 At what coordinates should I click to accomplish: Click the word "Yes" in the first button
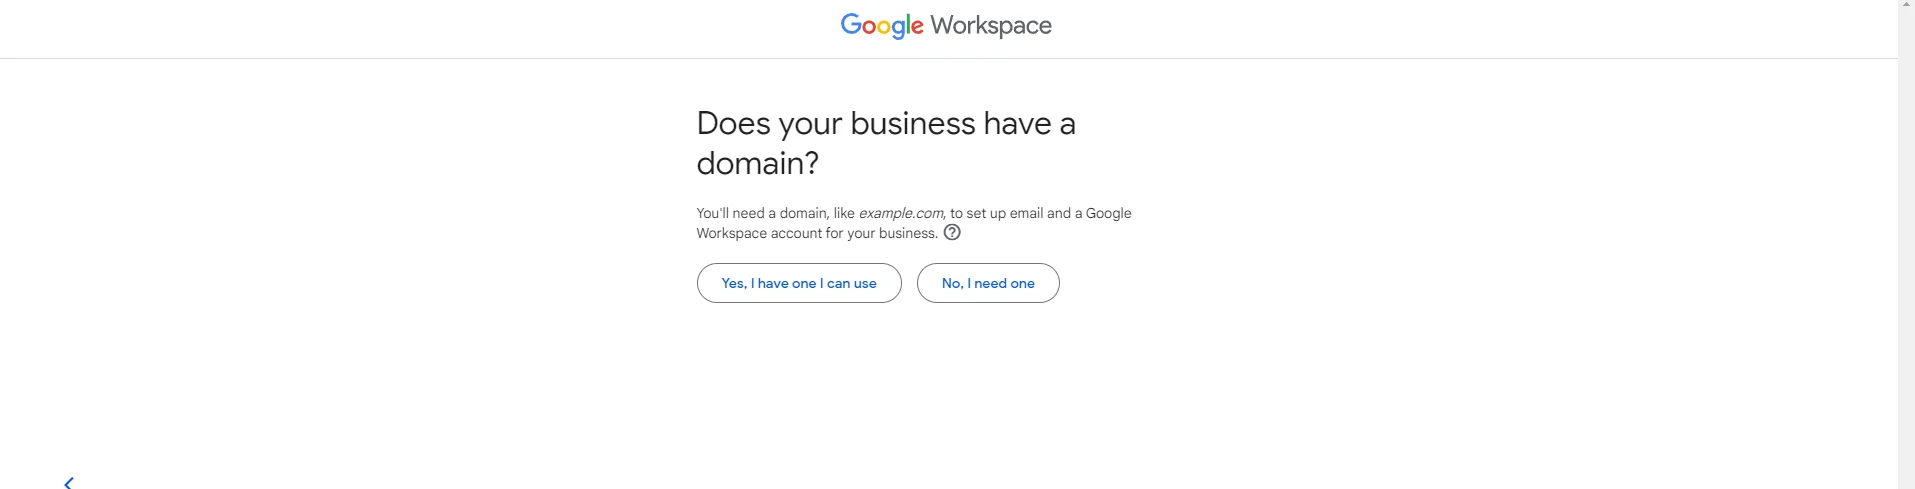click(733, 283)
